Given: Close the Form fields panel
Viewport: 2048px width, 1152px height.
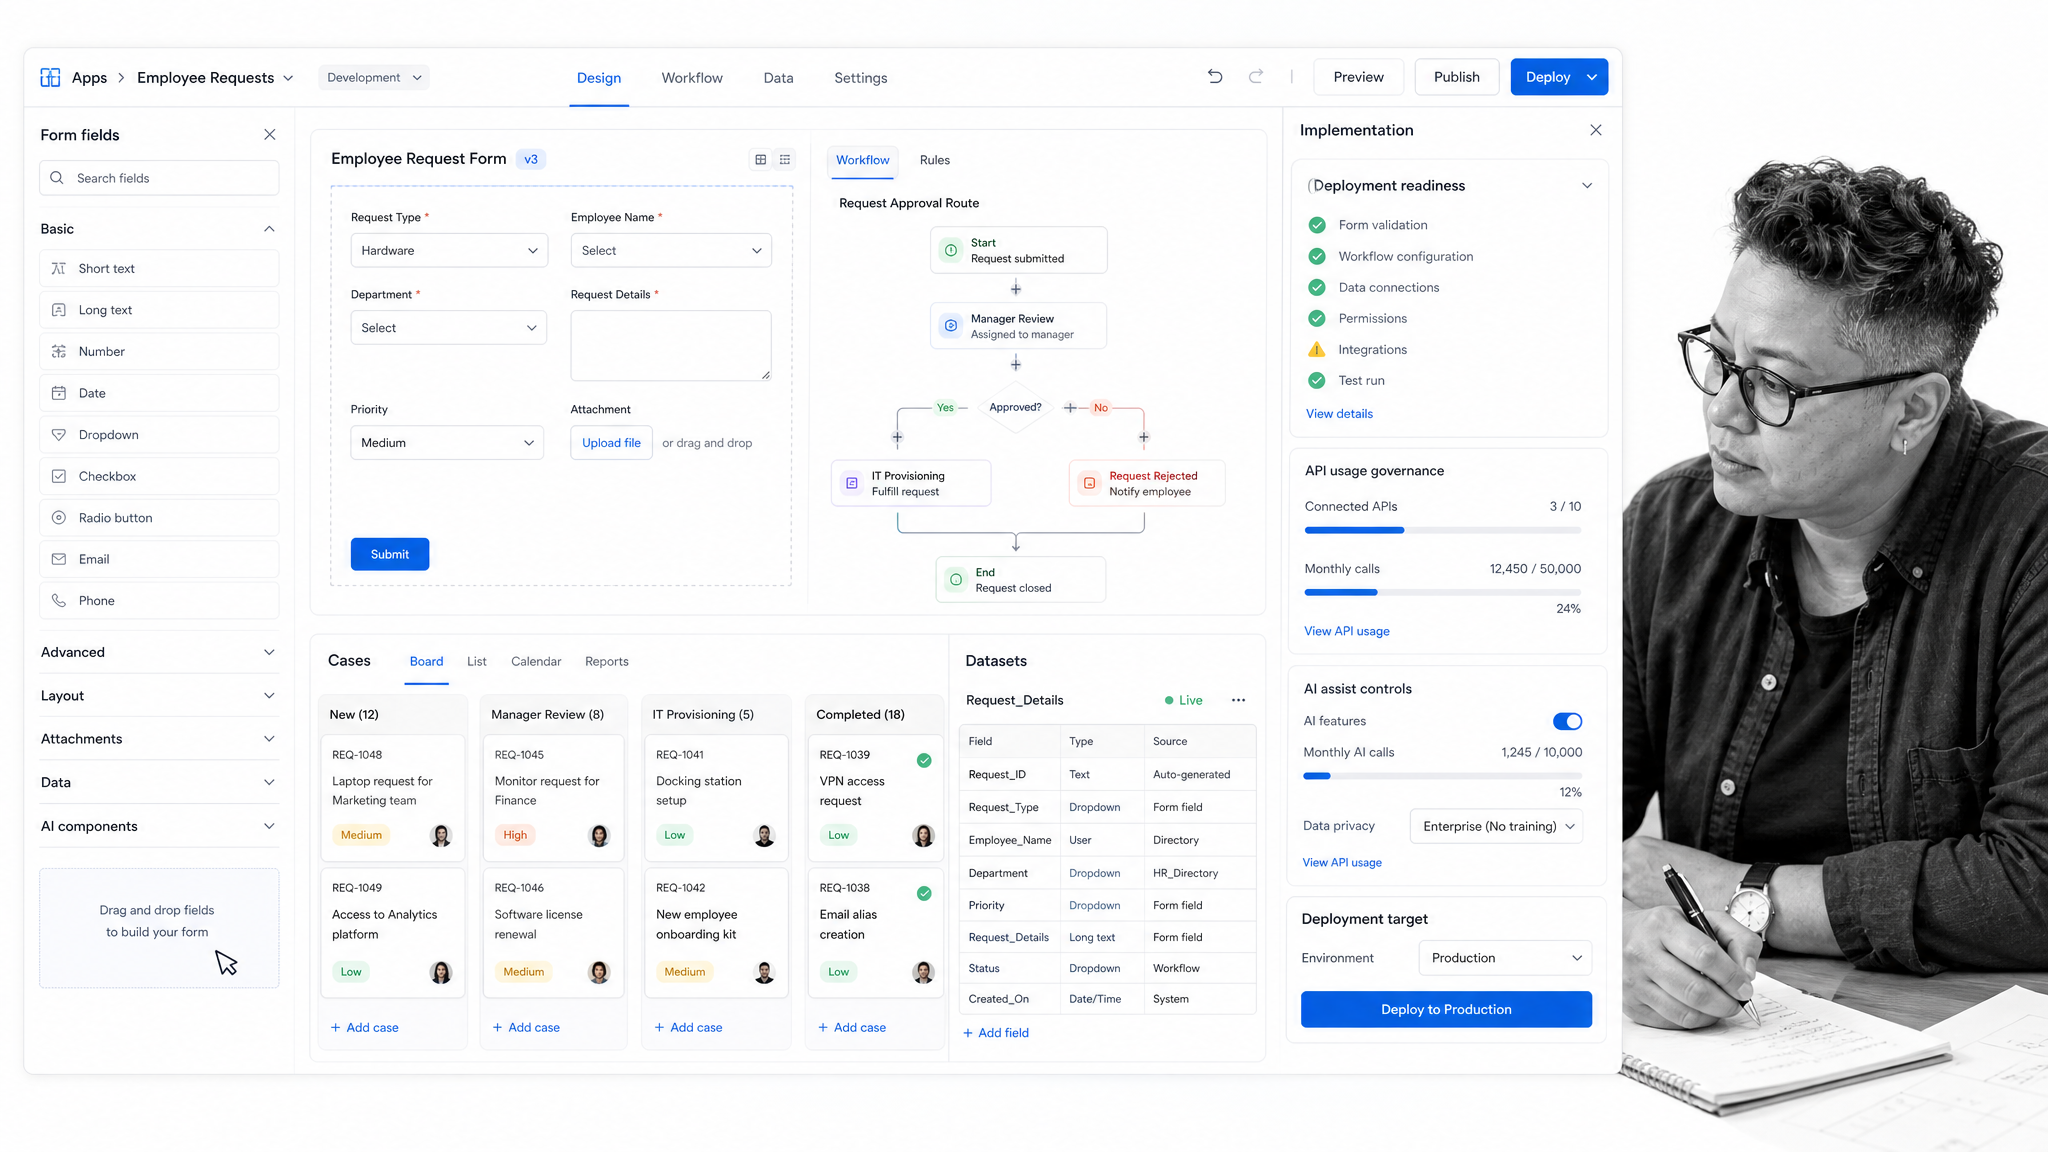Looking at the screenshot, I should [269, 134].
